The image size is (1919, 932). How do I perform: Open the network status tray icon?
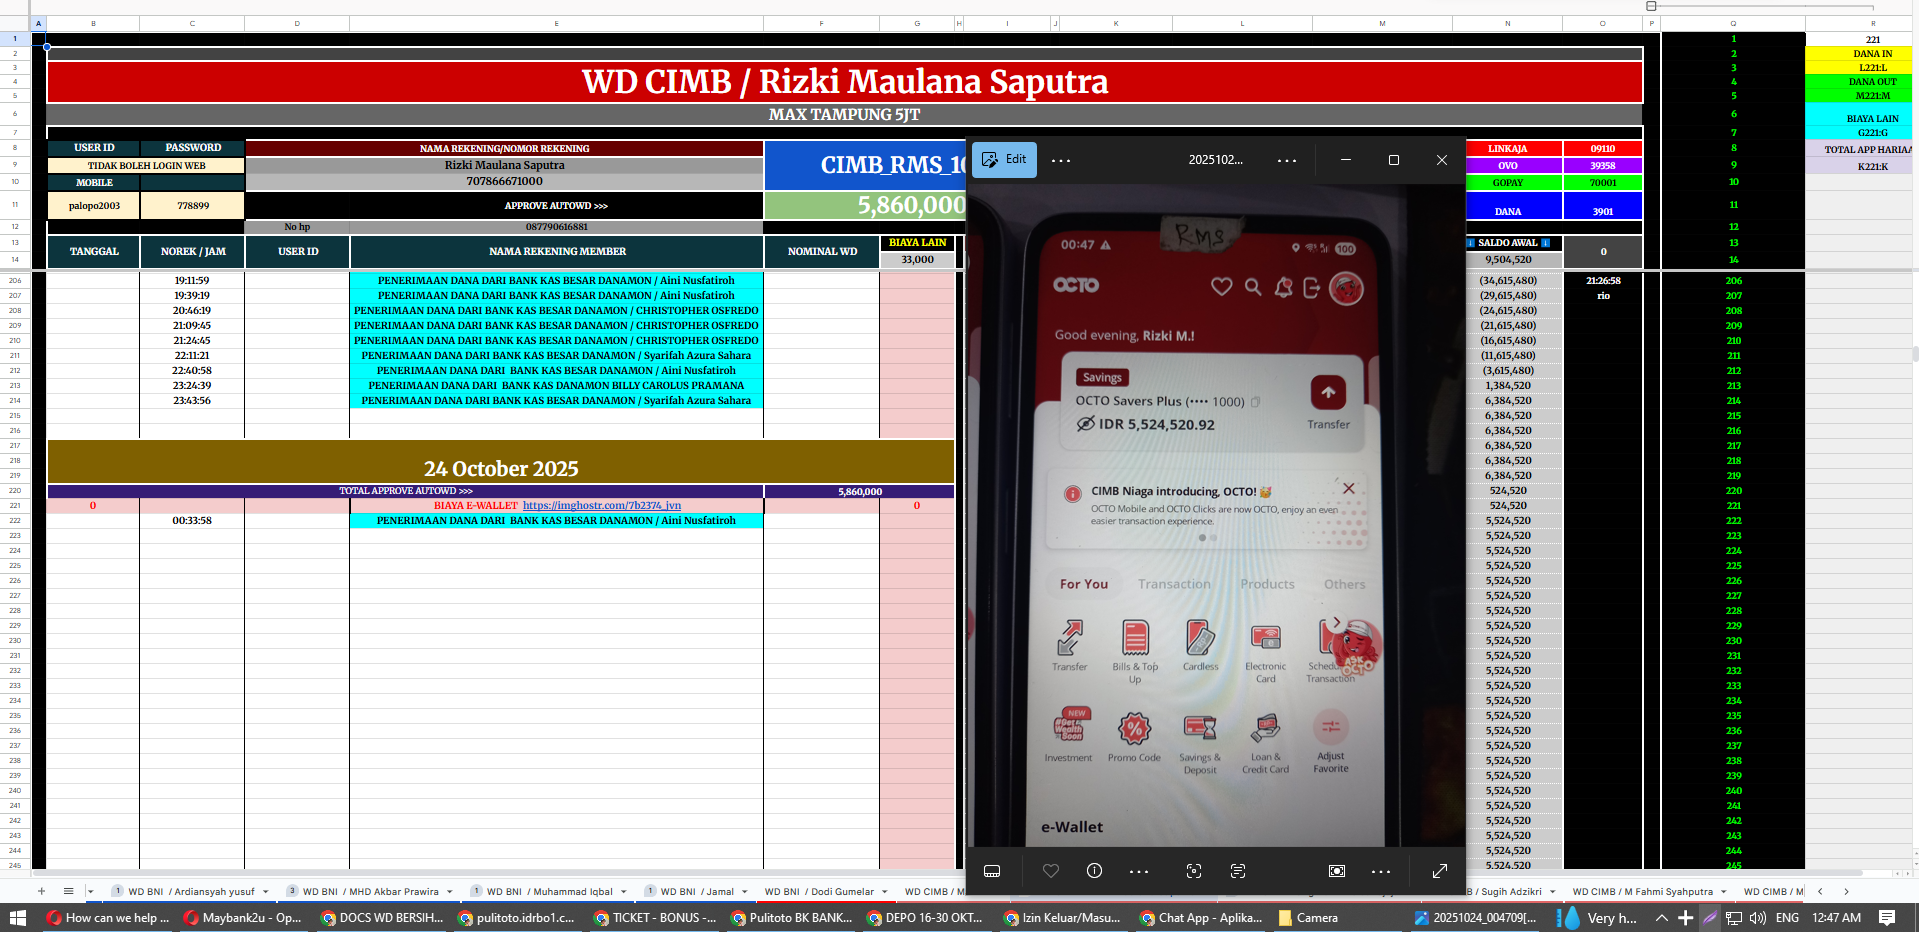(1734, 917)
